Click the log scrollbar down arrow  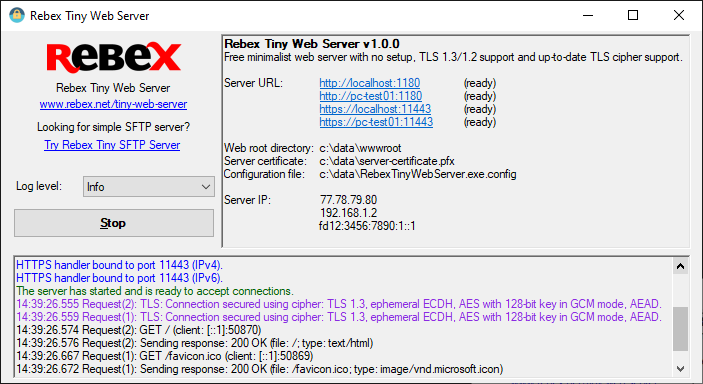[680, 369]
